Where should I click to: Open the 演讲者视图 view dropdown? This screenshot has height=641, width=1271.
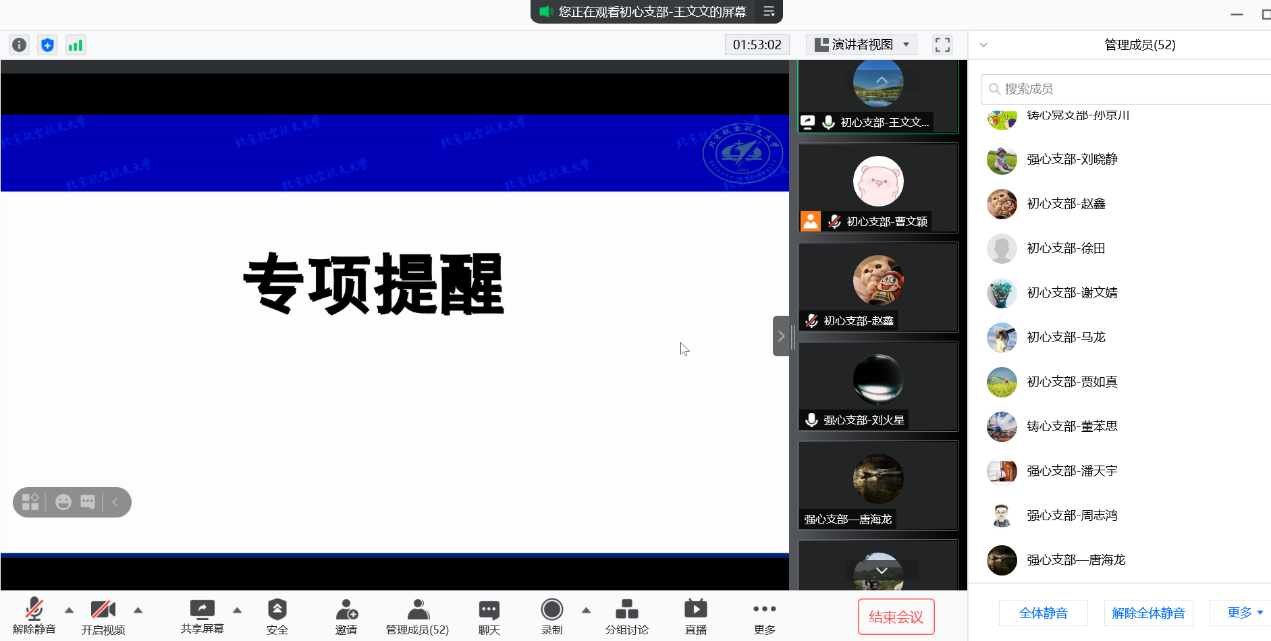coord(862,45)
